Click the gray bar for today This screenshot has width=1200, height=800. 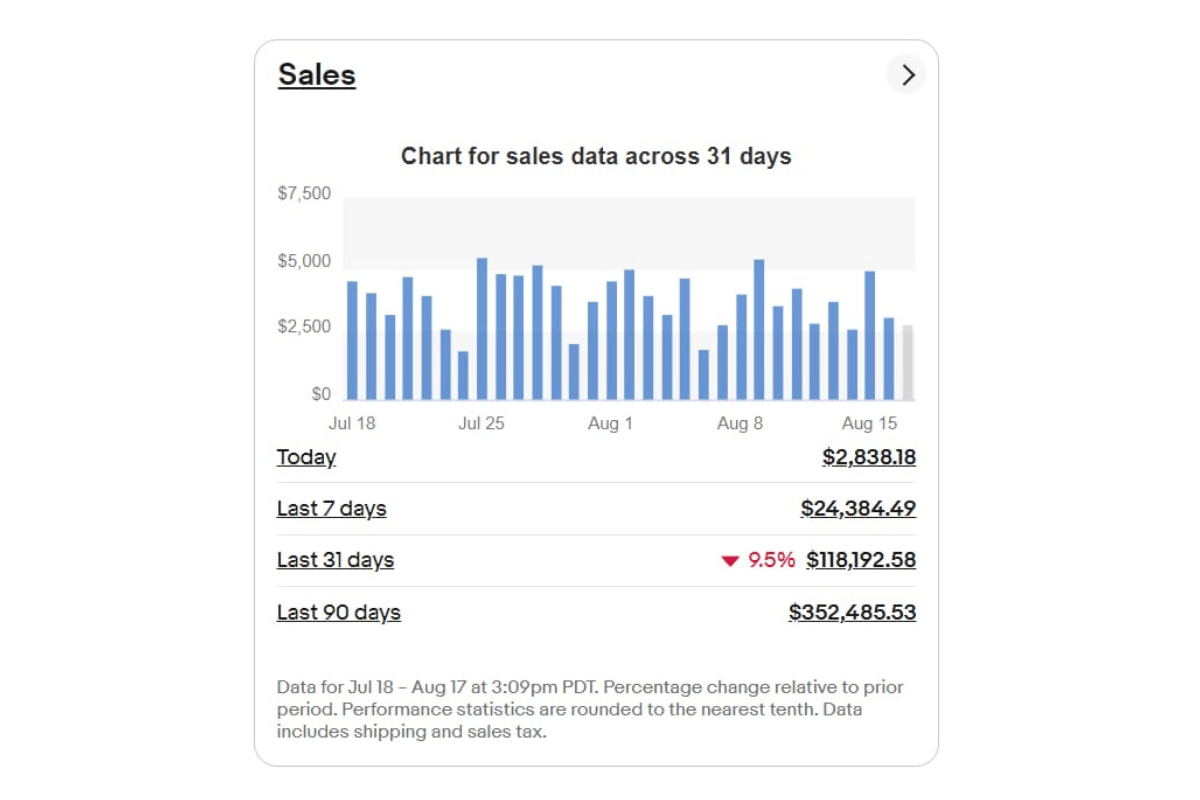tap(907, 362)
